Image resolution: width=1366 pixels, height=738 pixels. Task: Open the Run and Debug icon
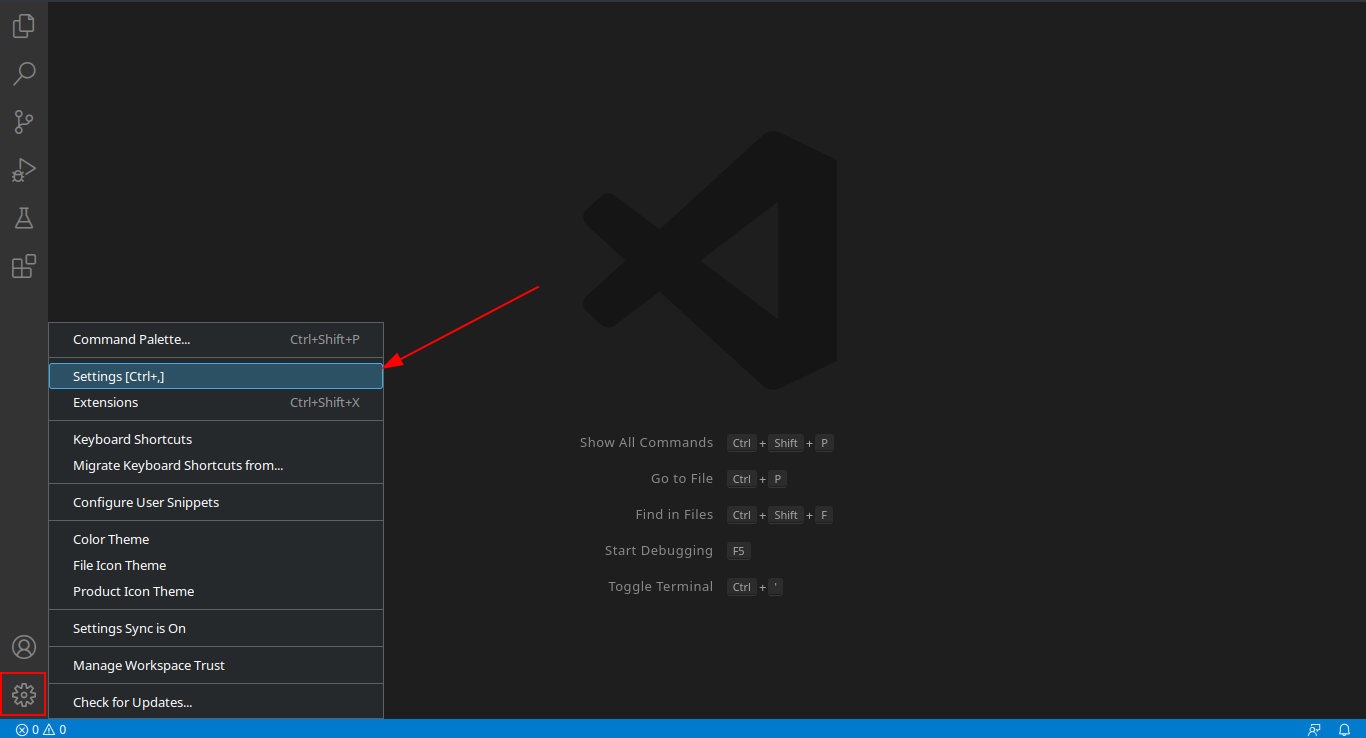[x=24, y=170]
